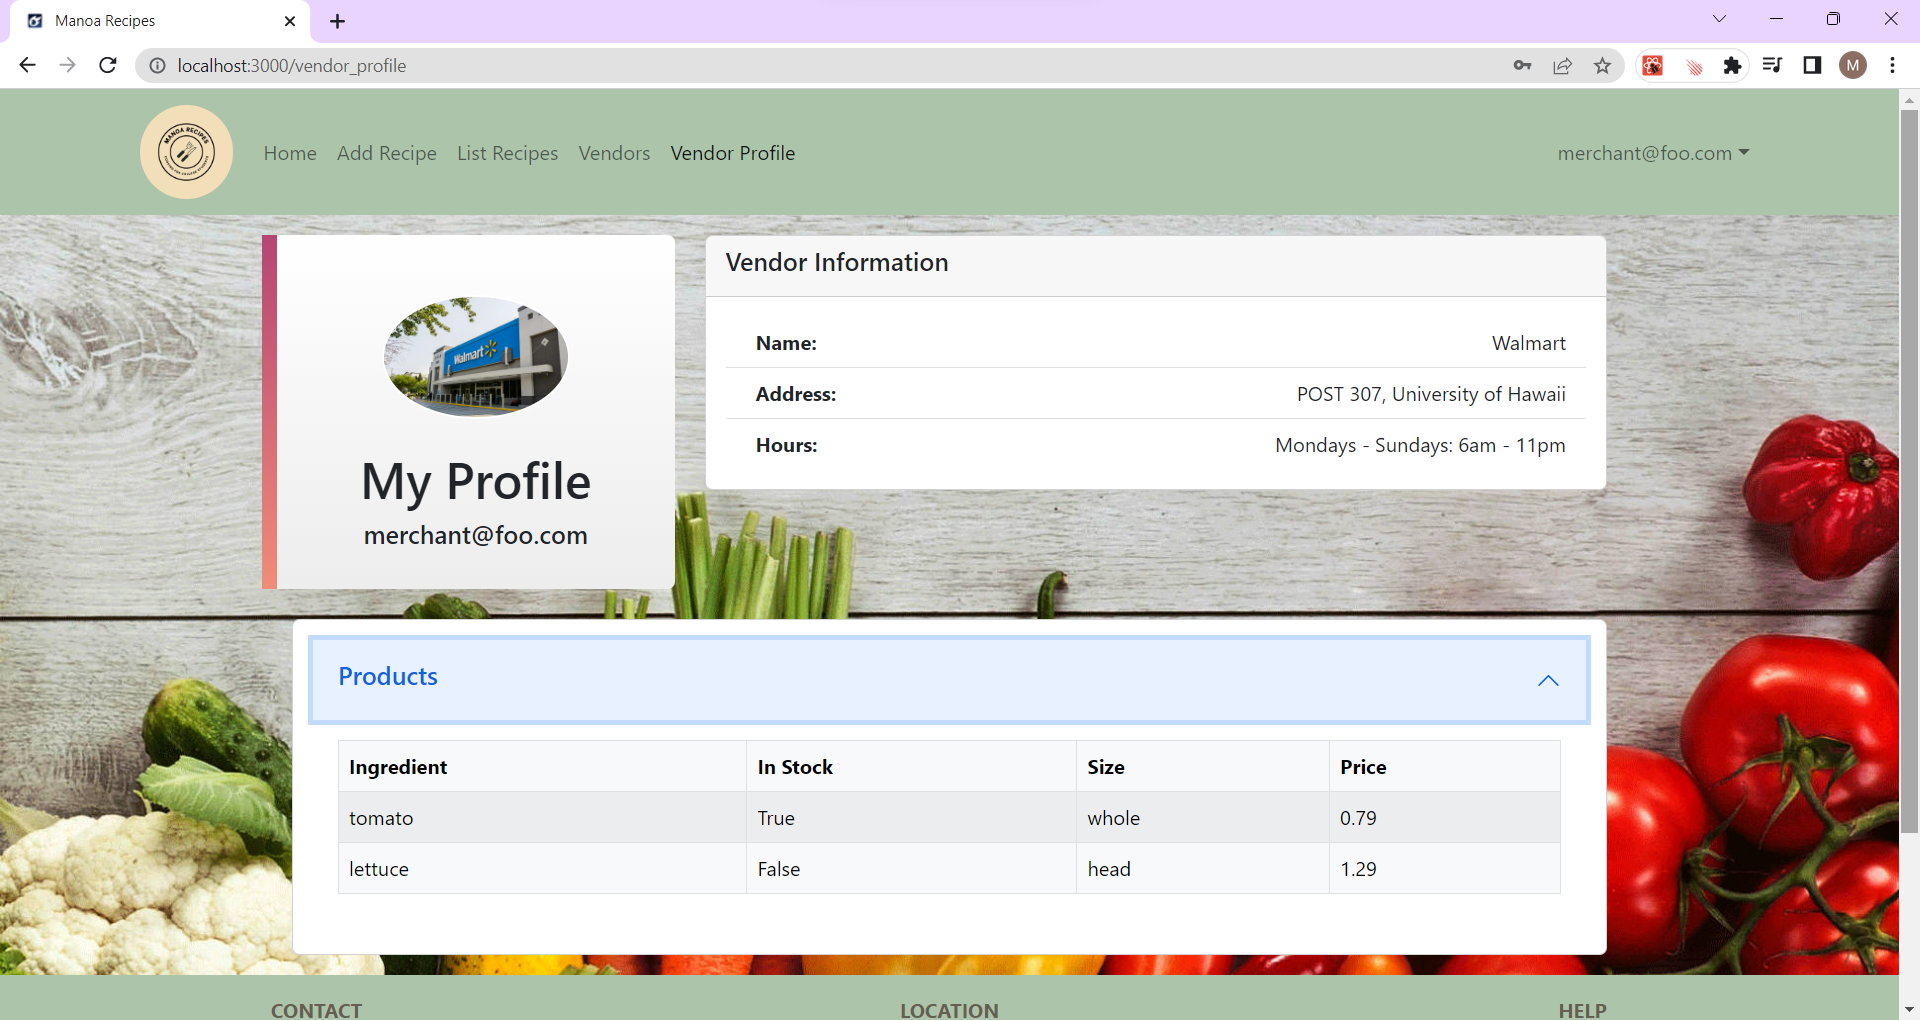Click 'merchant@foo.com' under My Profile
The width and height of the screenshot is (1920, 1020).
click(476, 535)
